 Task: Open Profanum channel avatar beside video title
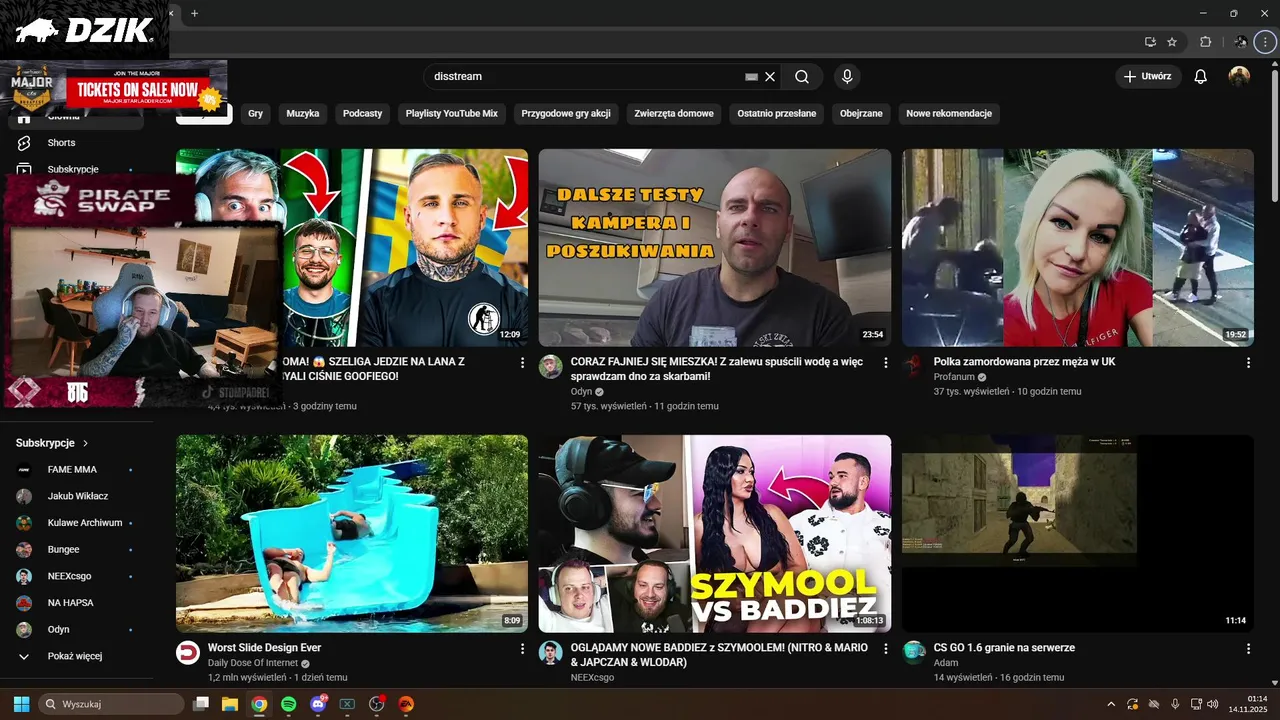tap(913, 366)
